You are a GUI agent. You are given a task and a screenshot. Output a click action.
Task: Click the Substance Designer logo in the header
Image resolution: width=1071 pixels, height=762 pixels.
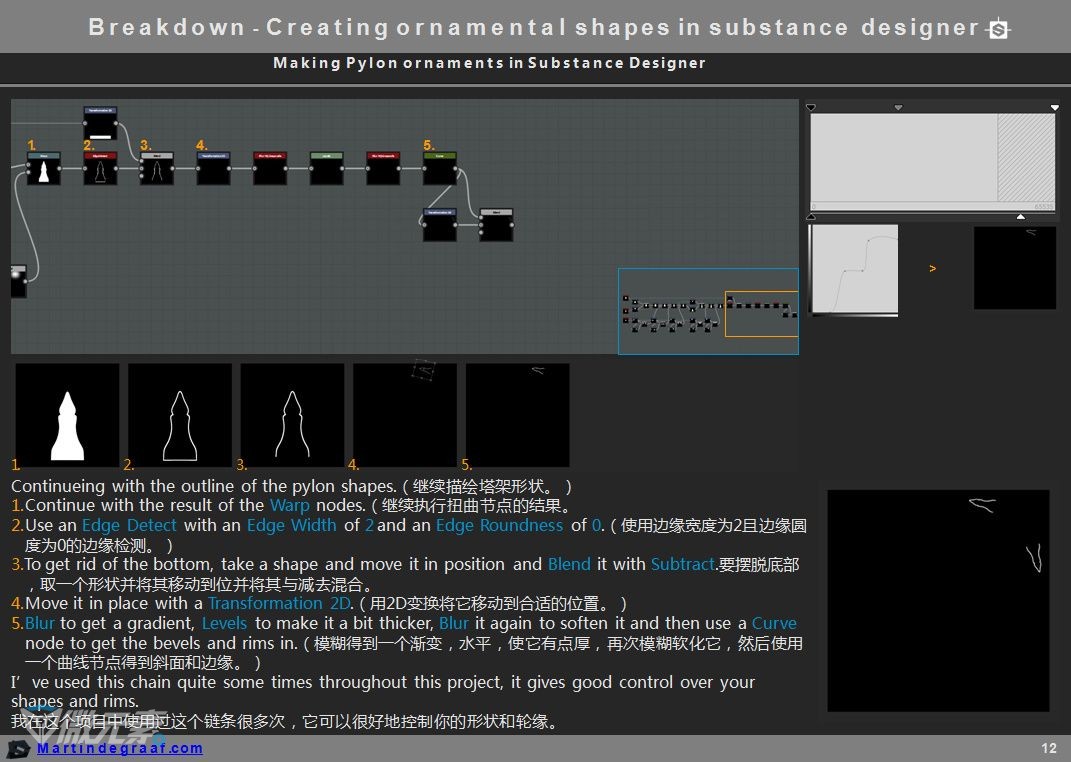pos(999,29)
